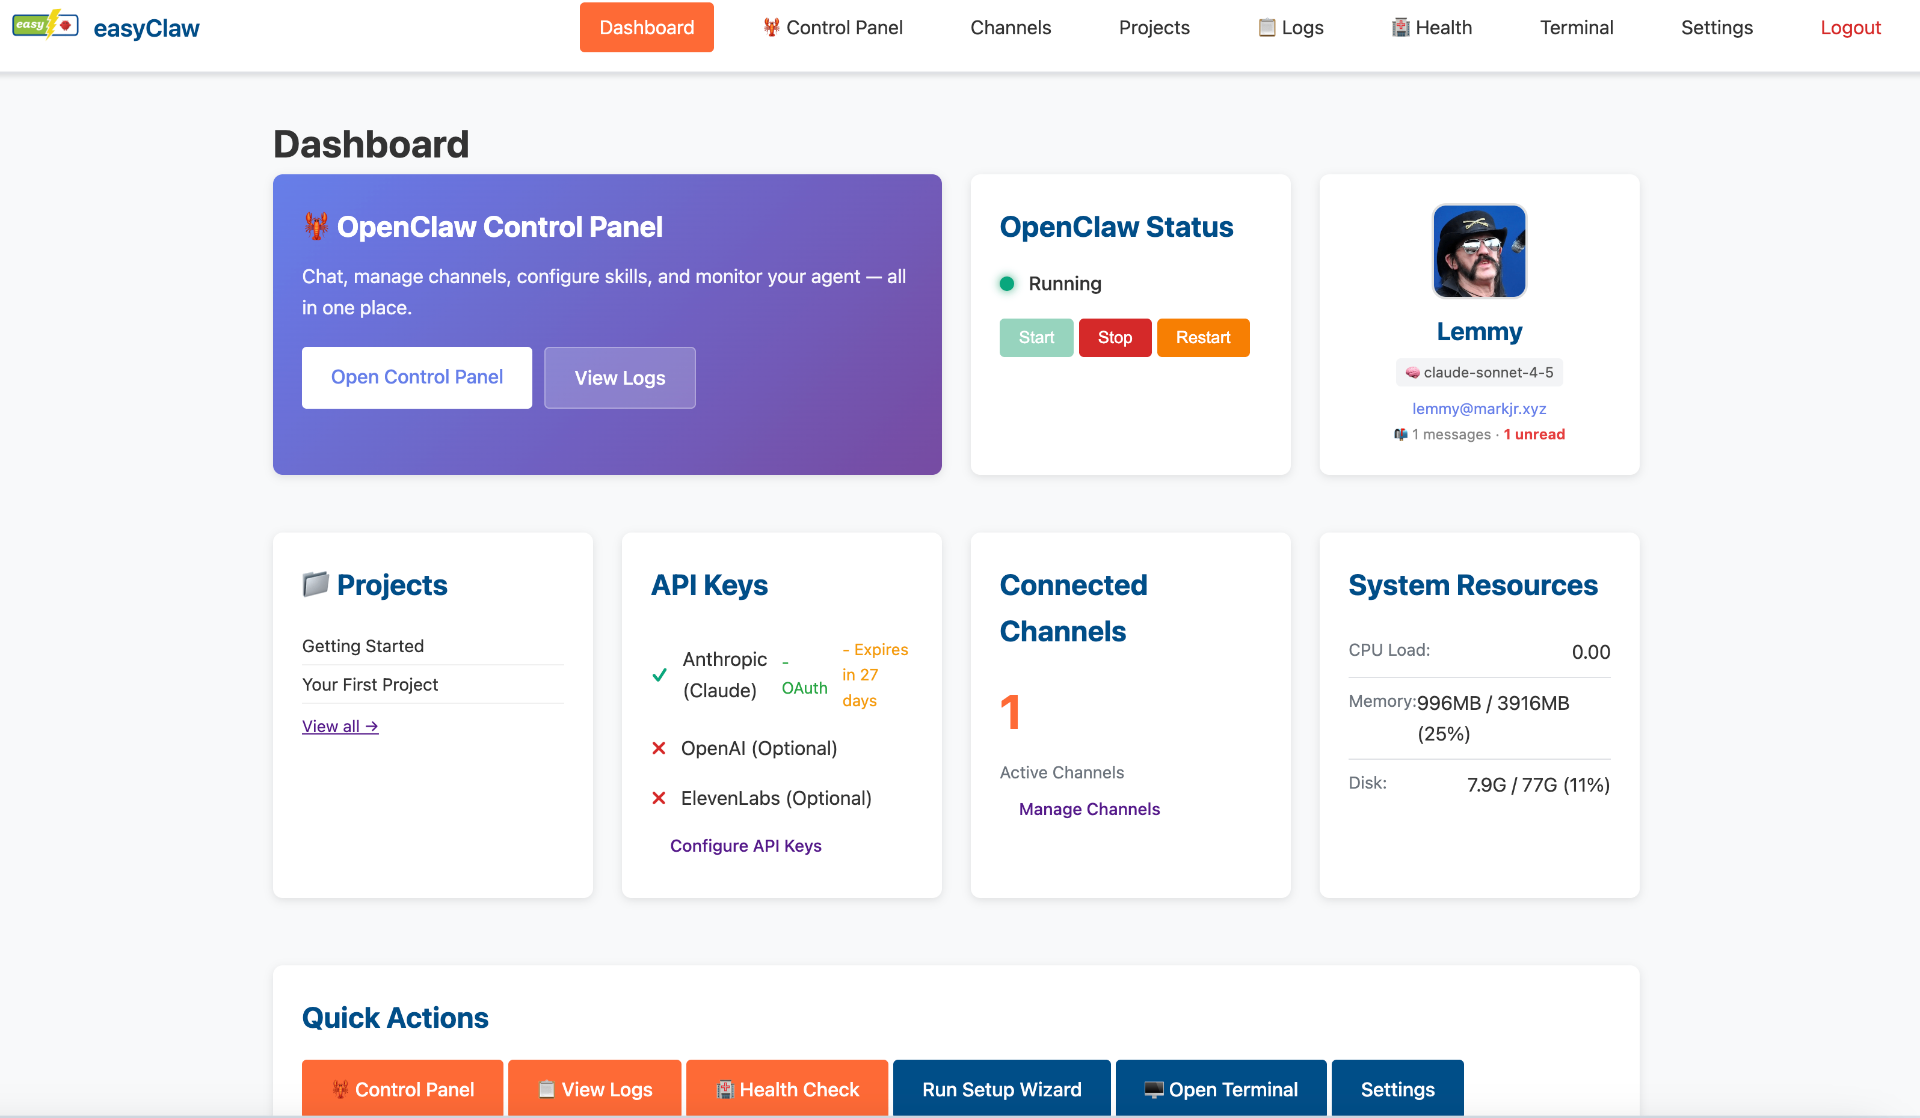Expand Manage Channels under Connected Channels
The image size is (1920, 1118).
[1089, 808]
